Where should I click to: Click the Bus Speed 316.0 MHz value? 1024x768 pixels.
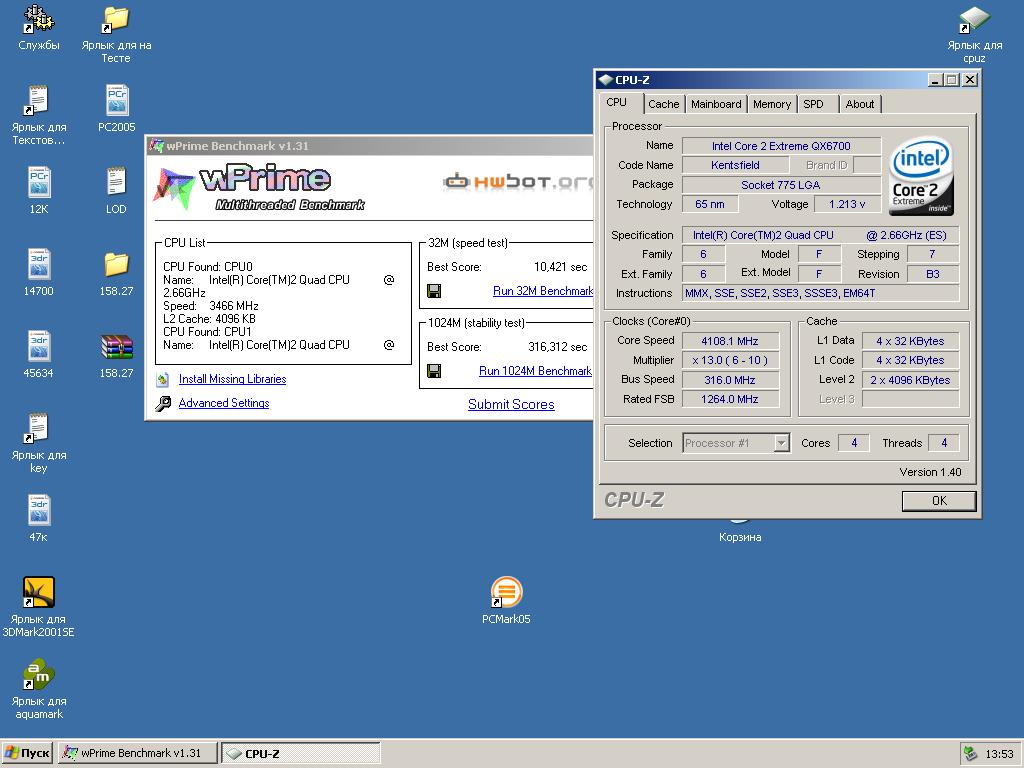click(x=730, y=379)
